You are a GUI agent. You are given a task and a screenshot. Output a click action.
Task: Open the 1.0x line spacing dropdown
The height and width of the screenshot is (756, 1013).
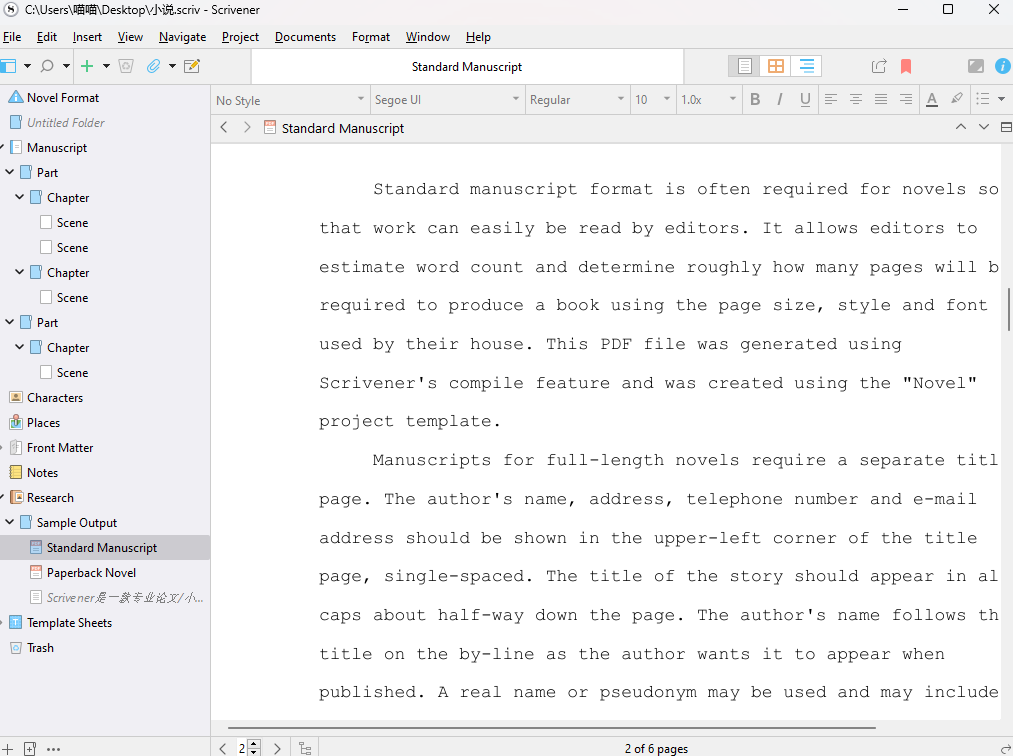click(707, 100)
